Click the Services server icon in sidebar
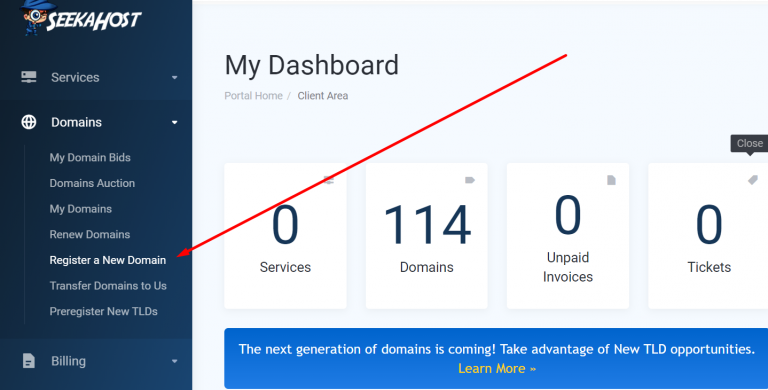This screenshot has height=390, width=768. click(29, 77)
